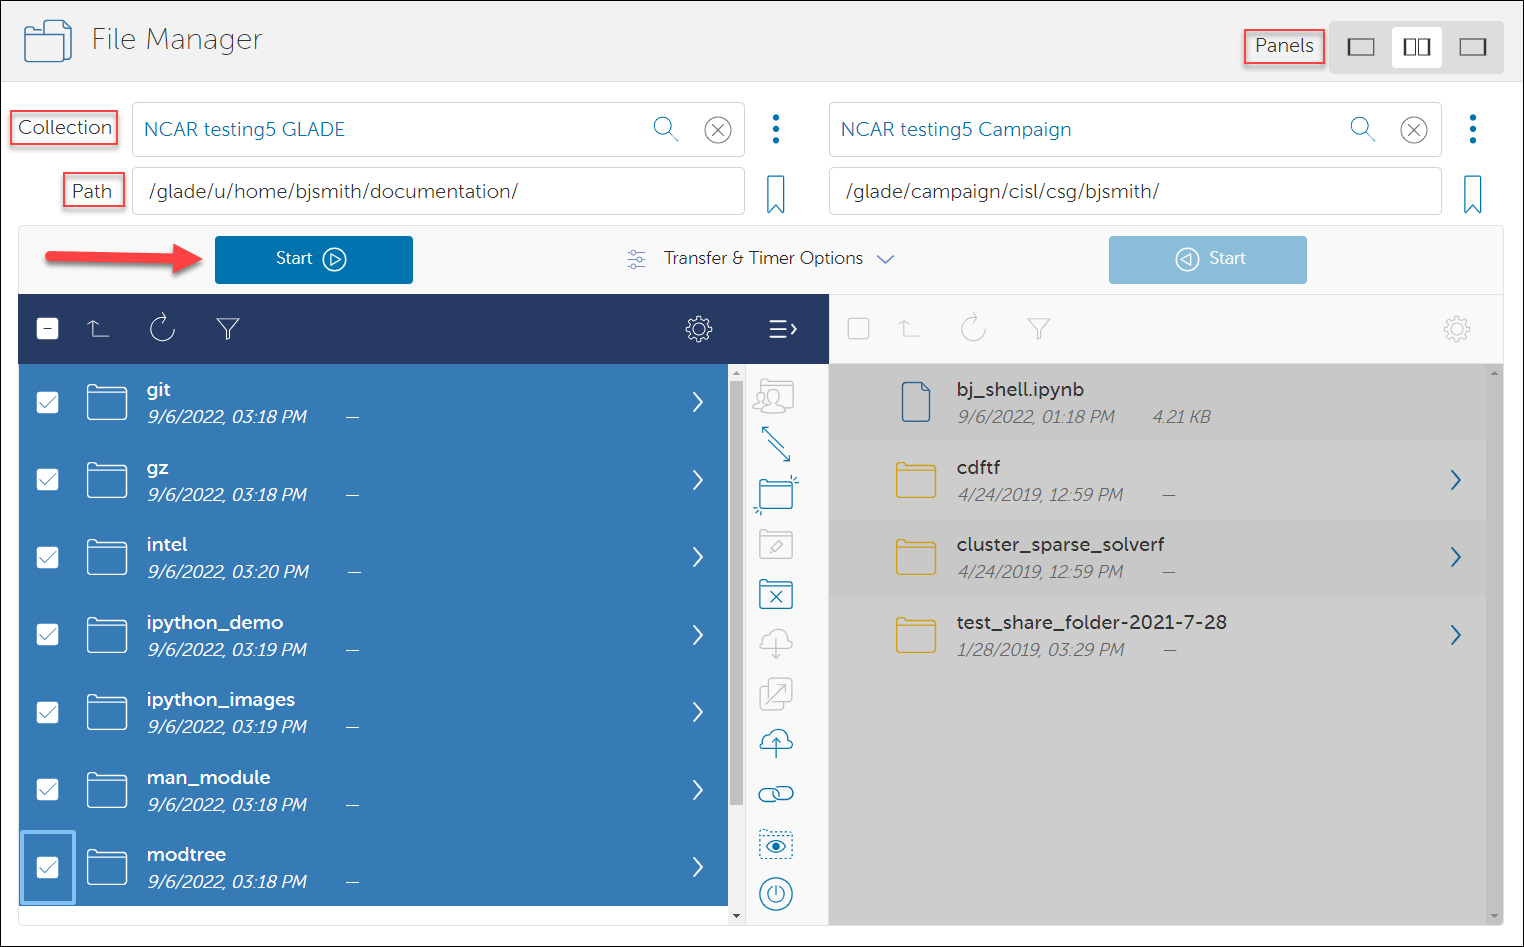Click the new folder icon in middle toolbar
The height and width of the screenshot is (947, 1524).
776,493
